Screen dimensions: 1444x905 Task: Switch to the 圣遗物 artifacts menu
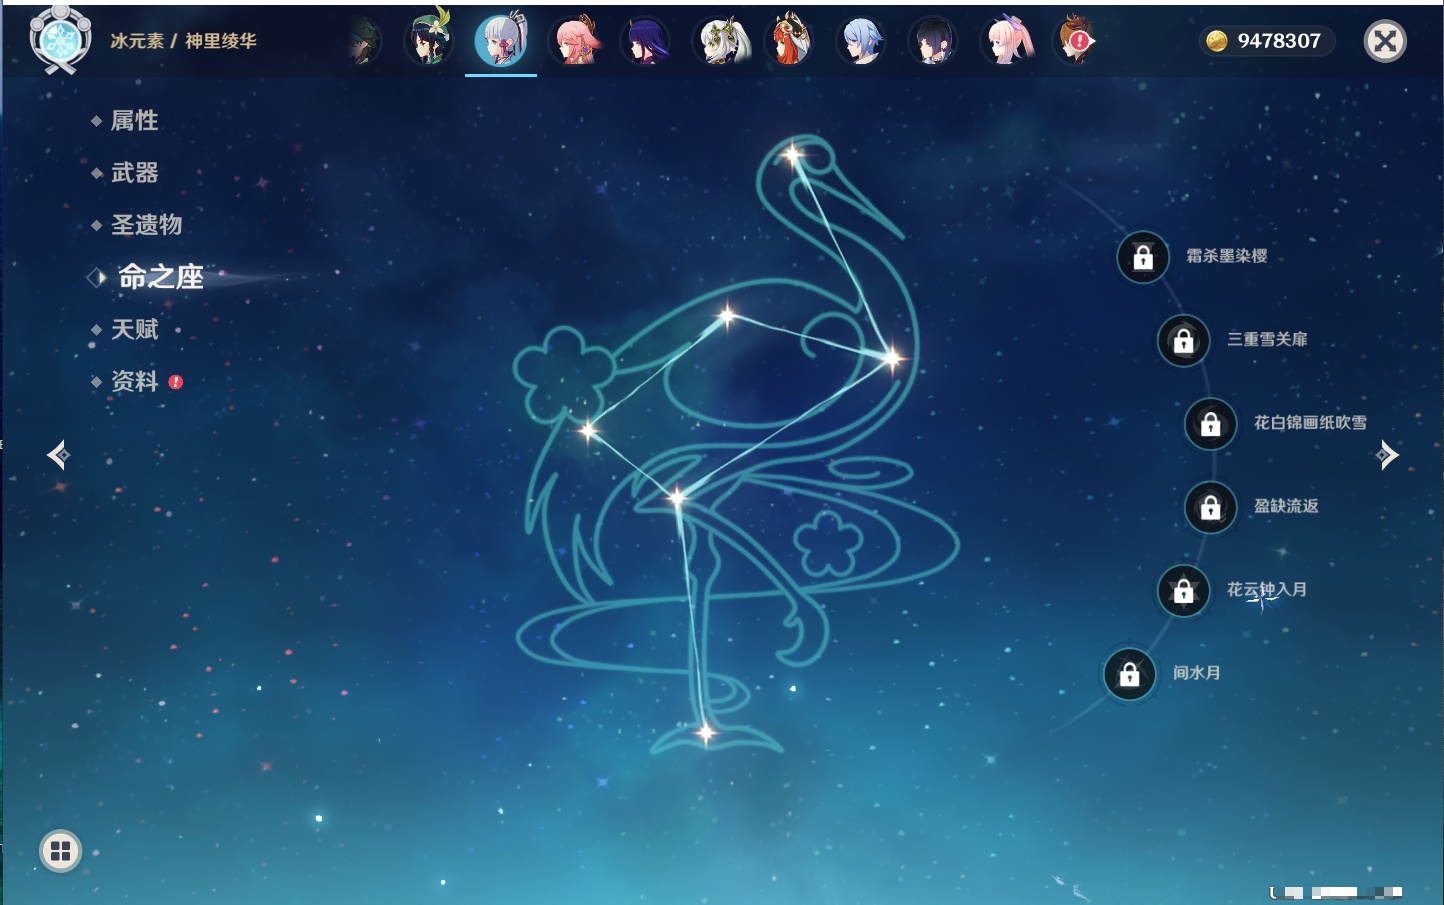pos(146,225)
